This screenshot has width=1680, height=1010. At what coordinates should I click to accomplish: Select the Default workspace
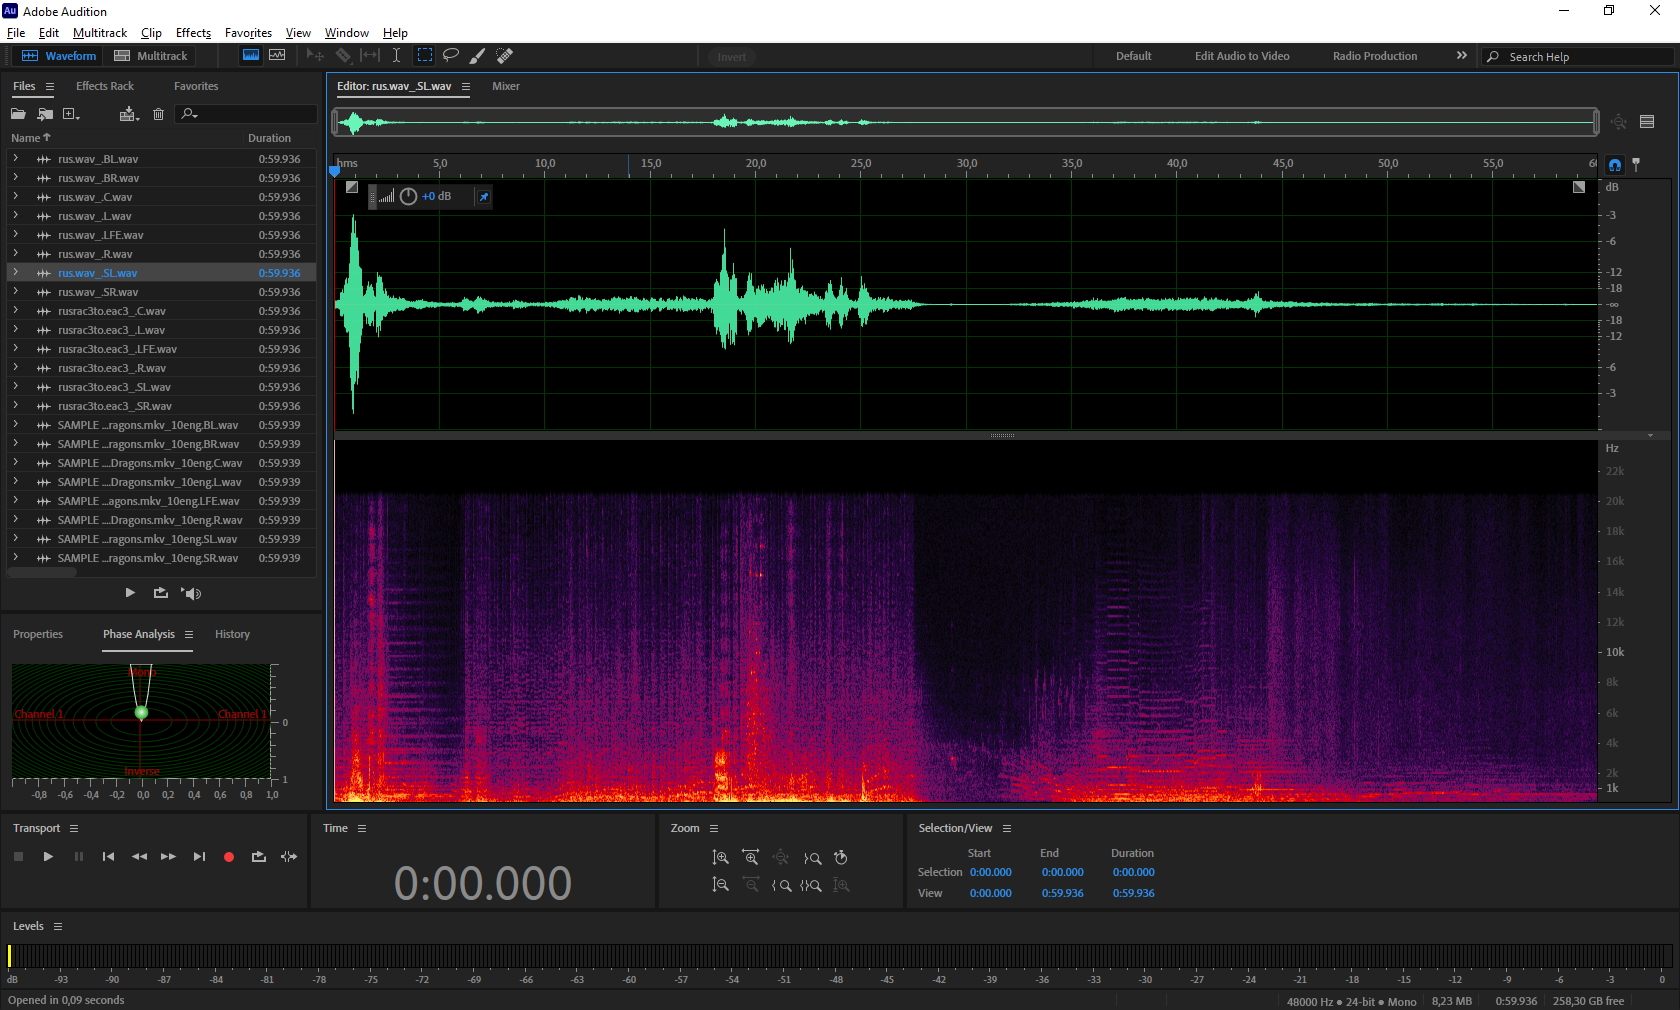point(1133,57)
